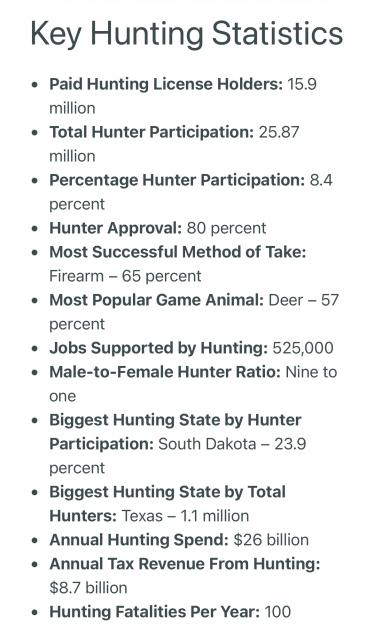Click the Firearm – 65 percent text

[x=125, y=276]
